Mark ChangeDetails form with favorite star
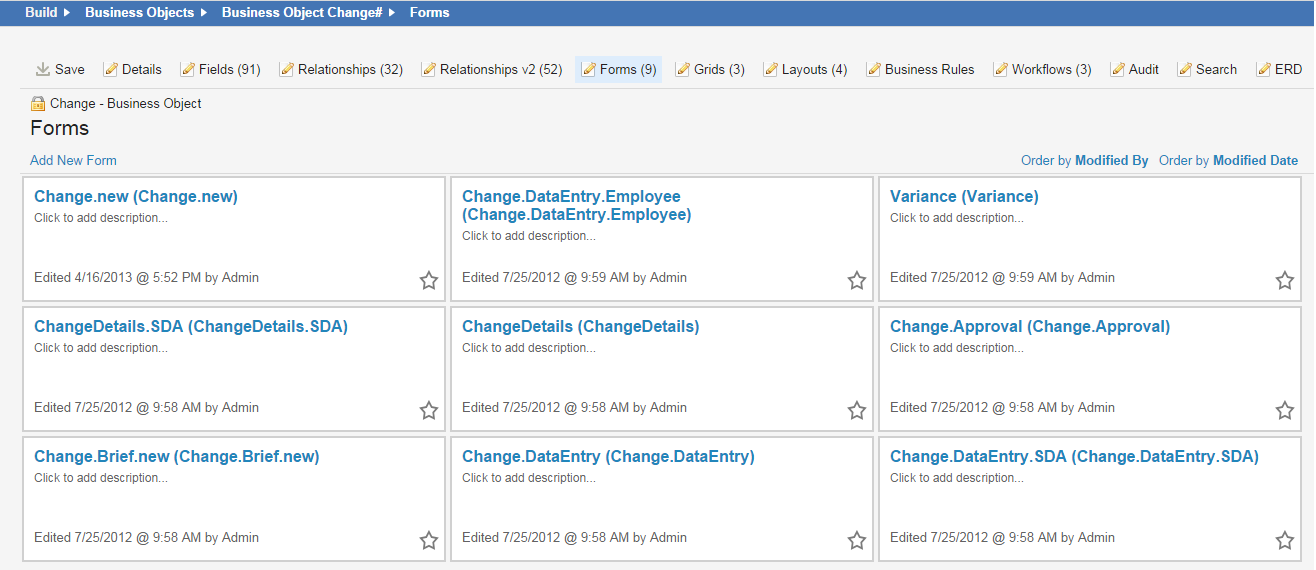 pyautogui.click(x=857, y=411)
